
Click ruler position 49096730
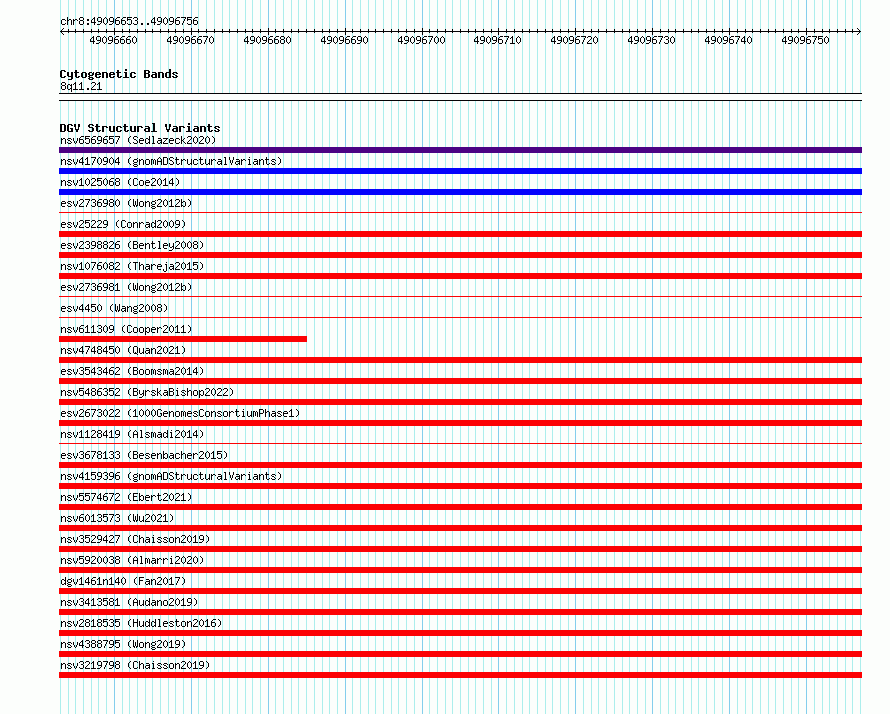652,40
